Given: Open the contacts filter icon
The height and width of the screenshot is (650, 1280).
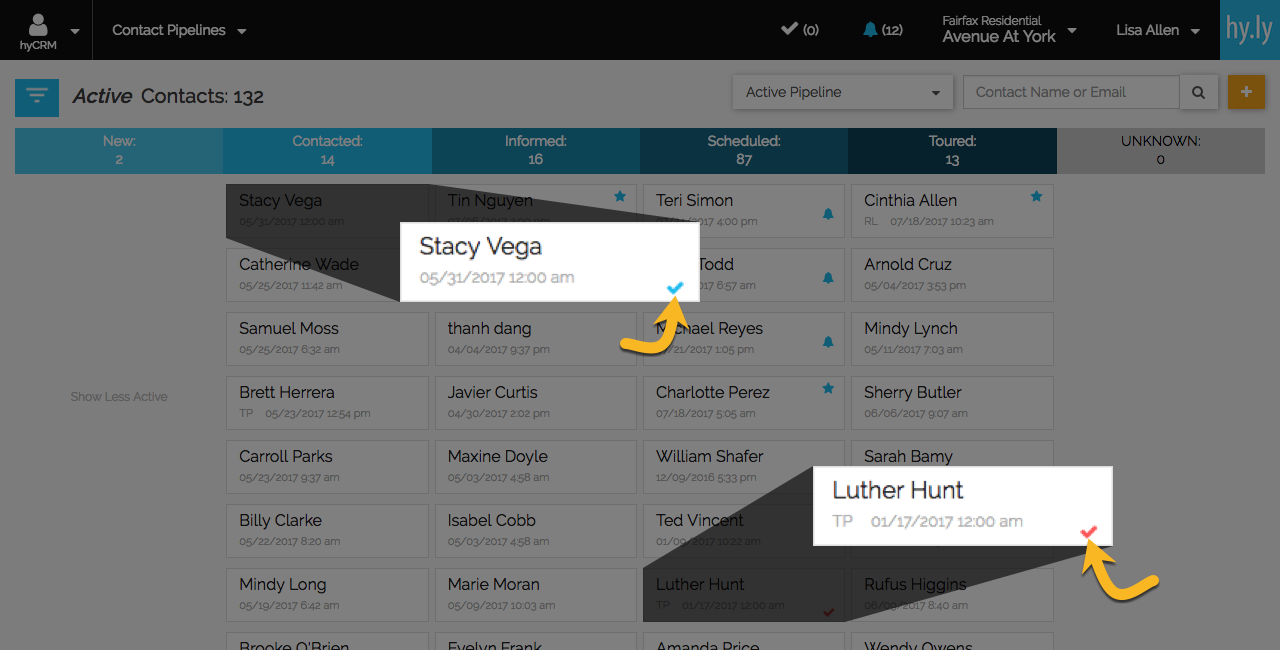Looking at the screenshot, I should click(37, 97).
